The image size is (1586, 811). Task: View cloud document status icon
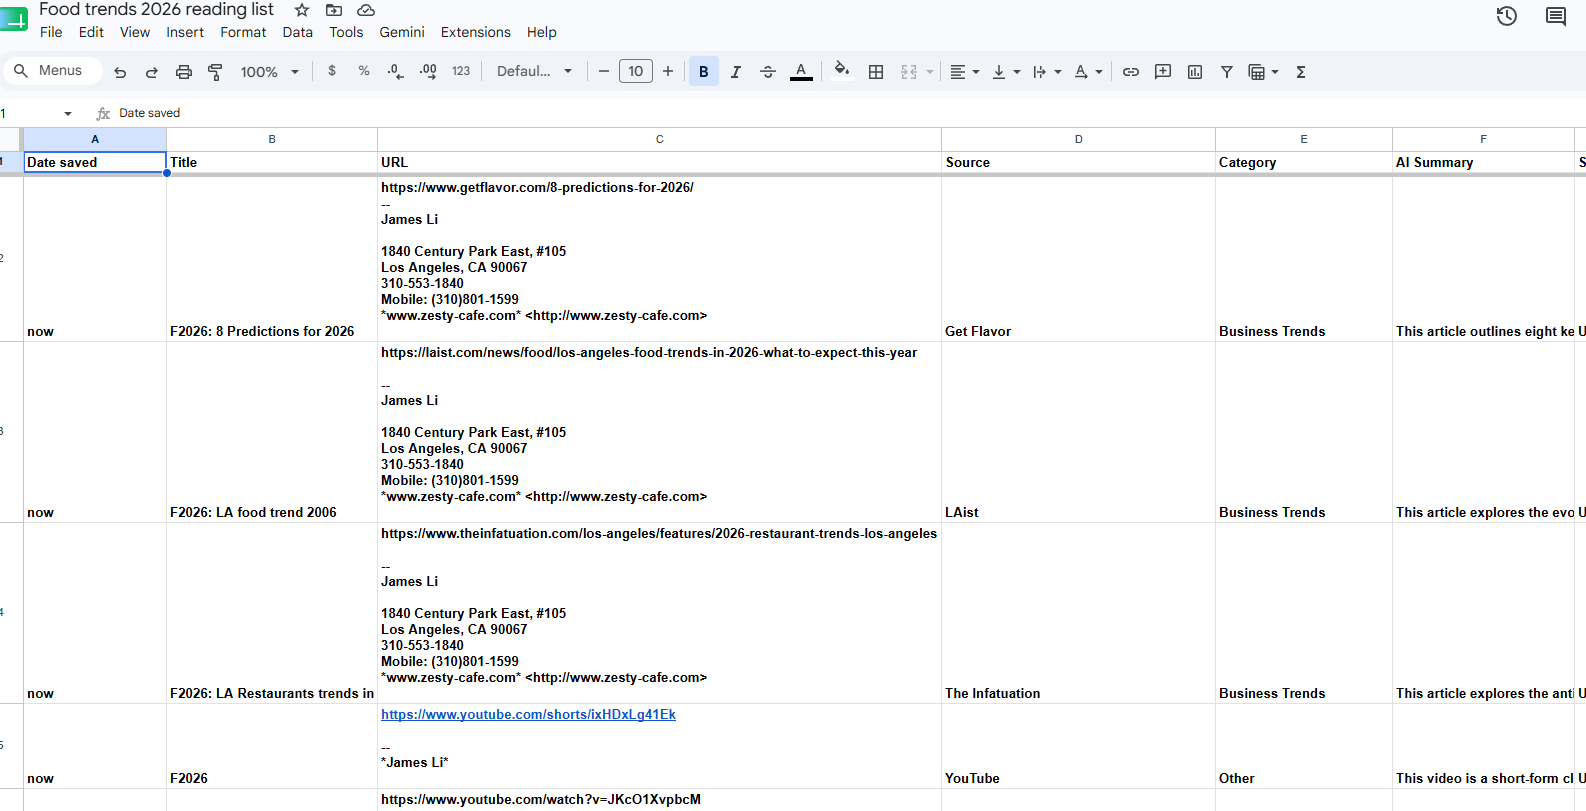click(x=366, y=10)
